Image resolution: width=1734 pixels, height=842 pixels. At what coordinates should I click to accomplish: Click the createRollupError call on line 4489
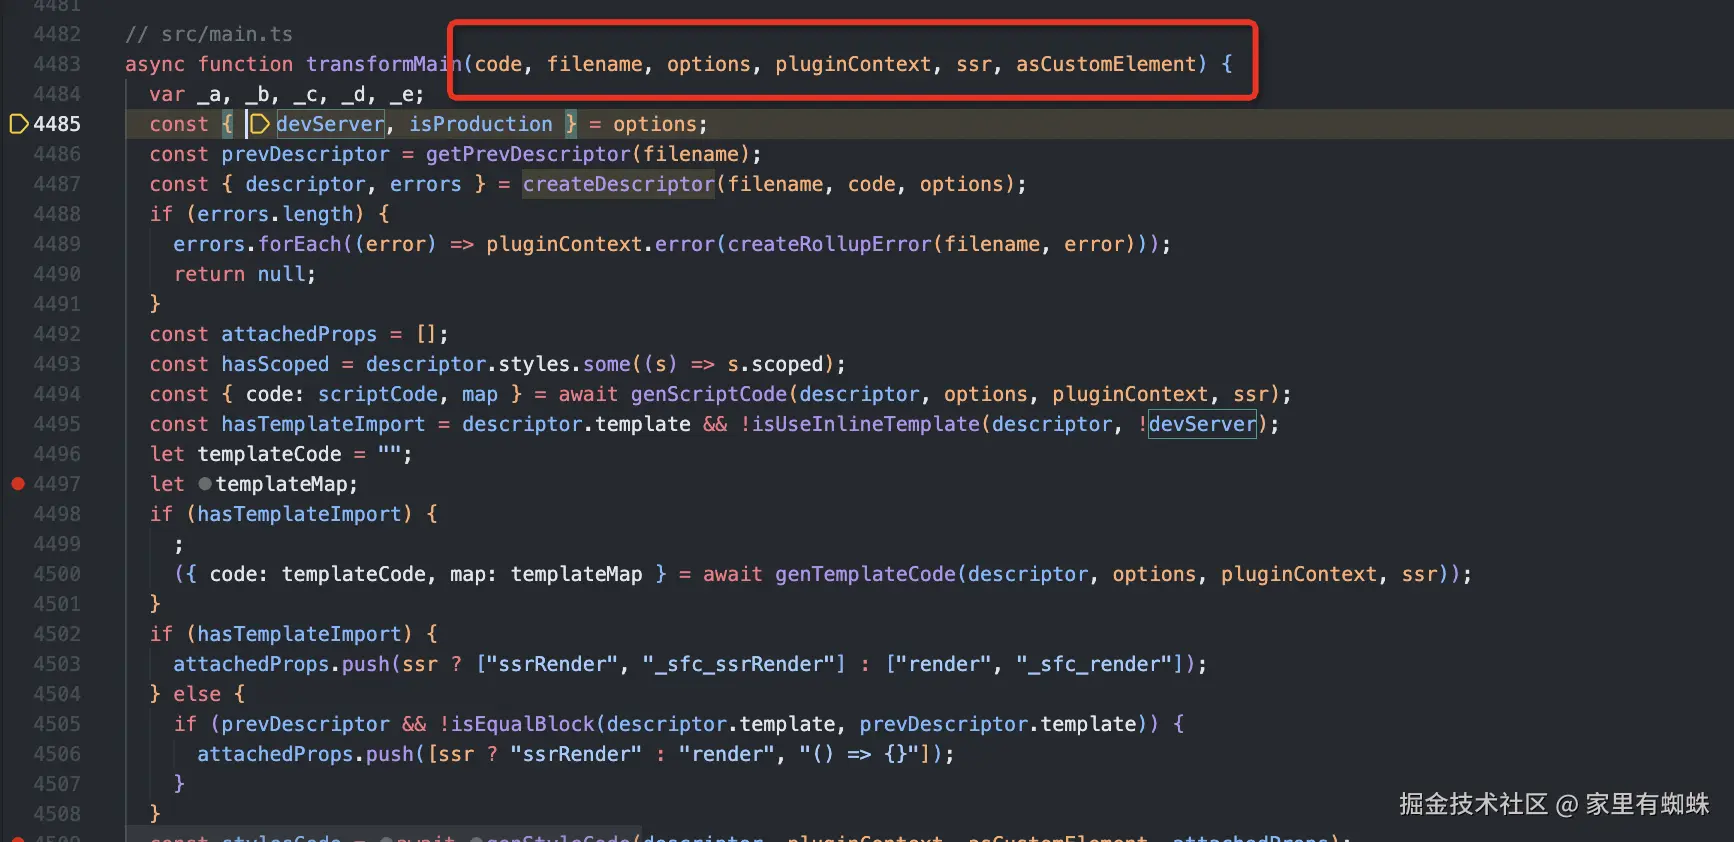pyautogui.click(x=829, y=244)
